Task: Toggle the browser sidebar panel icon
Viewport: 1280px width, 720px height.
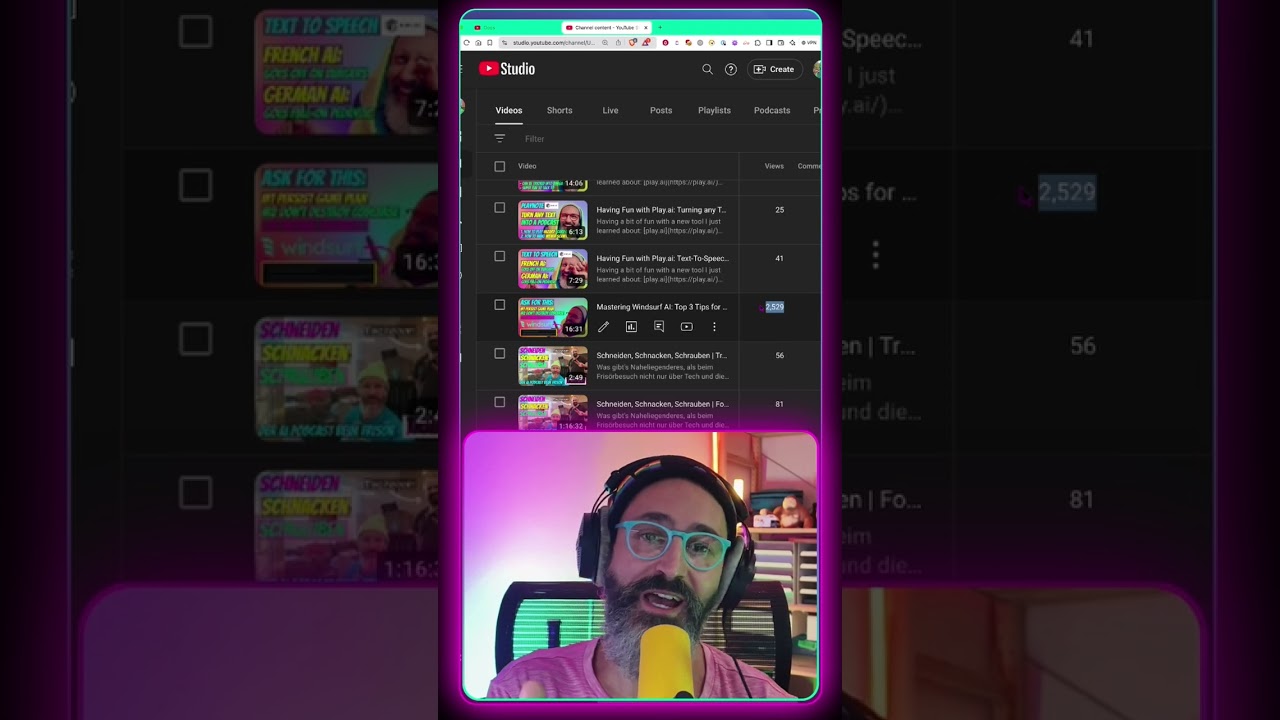Action: (x=769, y=43)
